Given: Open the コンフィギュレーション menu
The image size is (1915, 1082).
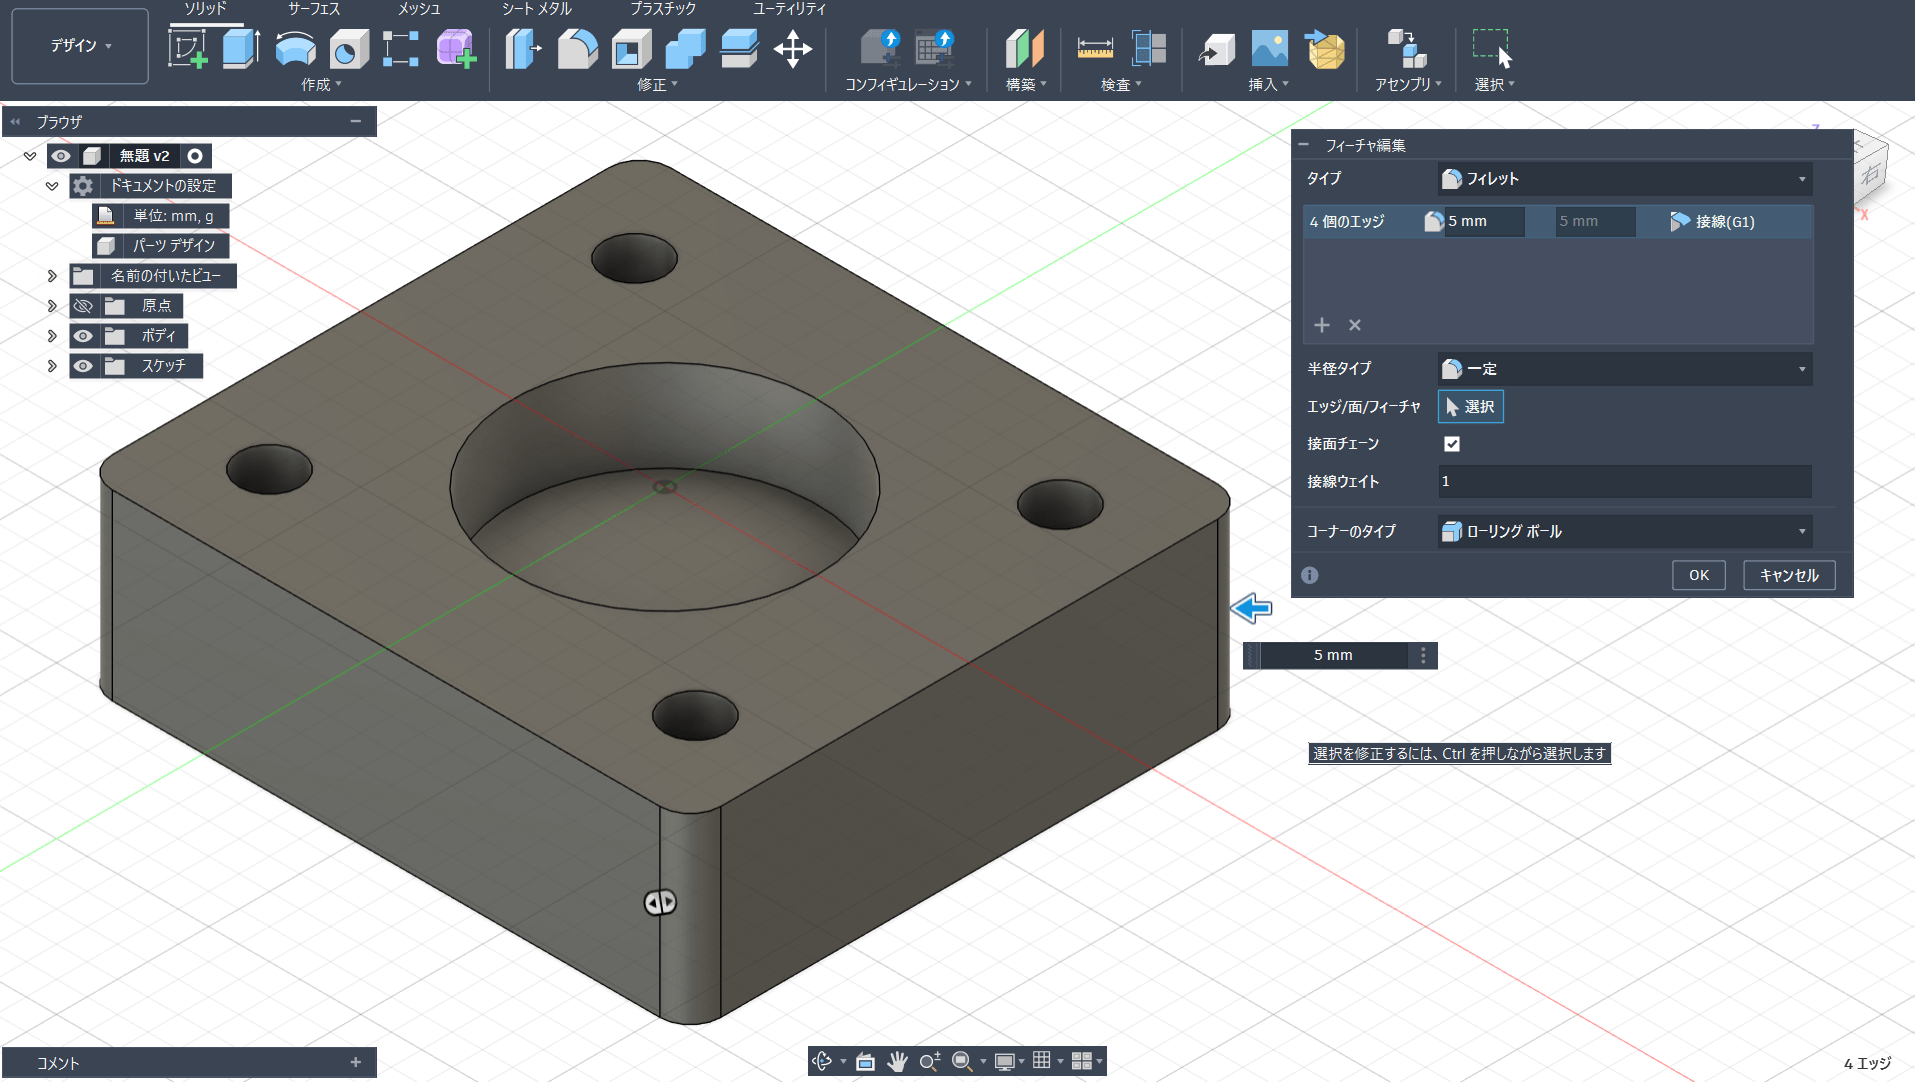Looking at the screenshot, I should [x=908, y=85].
